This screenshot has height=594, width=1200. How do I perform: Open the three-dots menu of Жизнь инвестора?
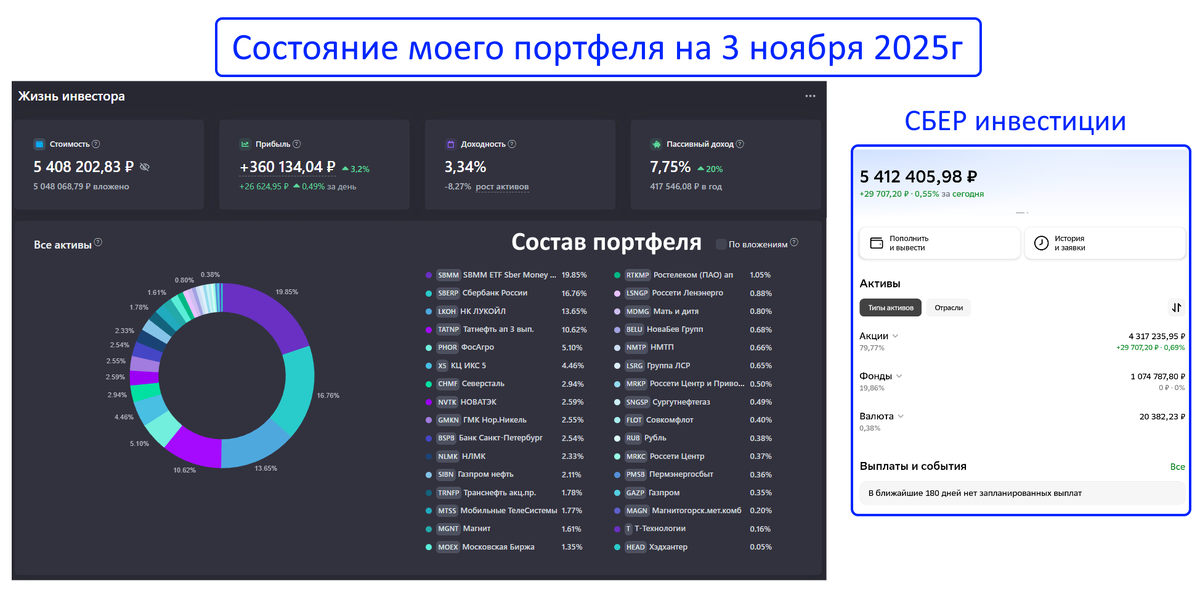810,96
